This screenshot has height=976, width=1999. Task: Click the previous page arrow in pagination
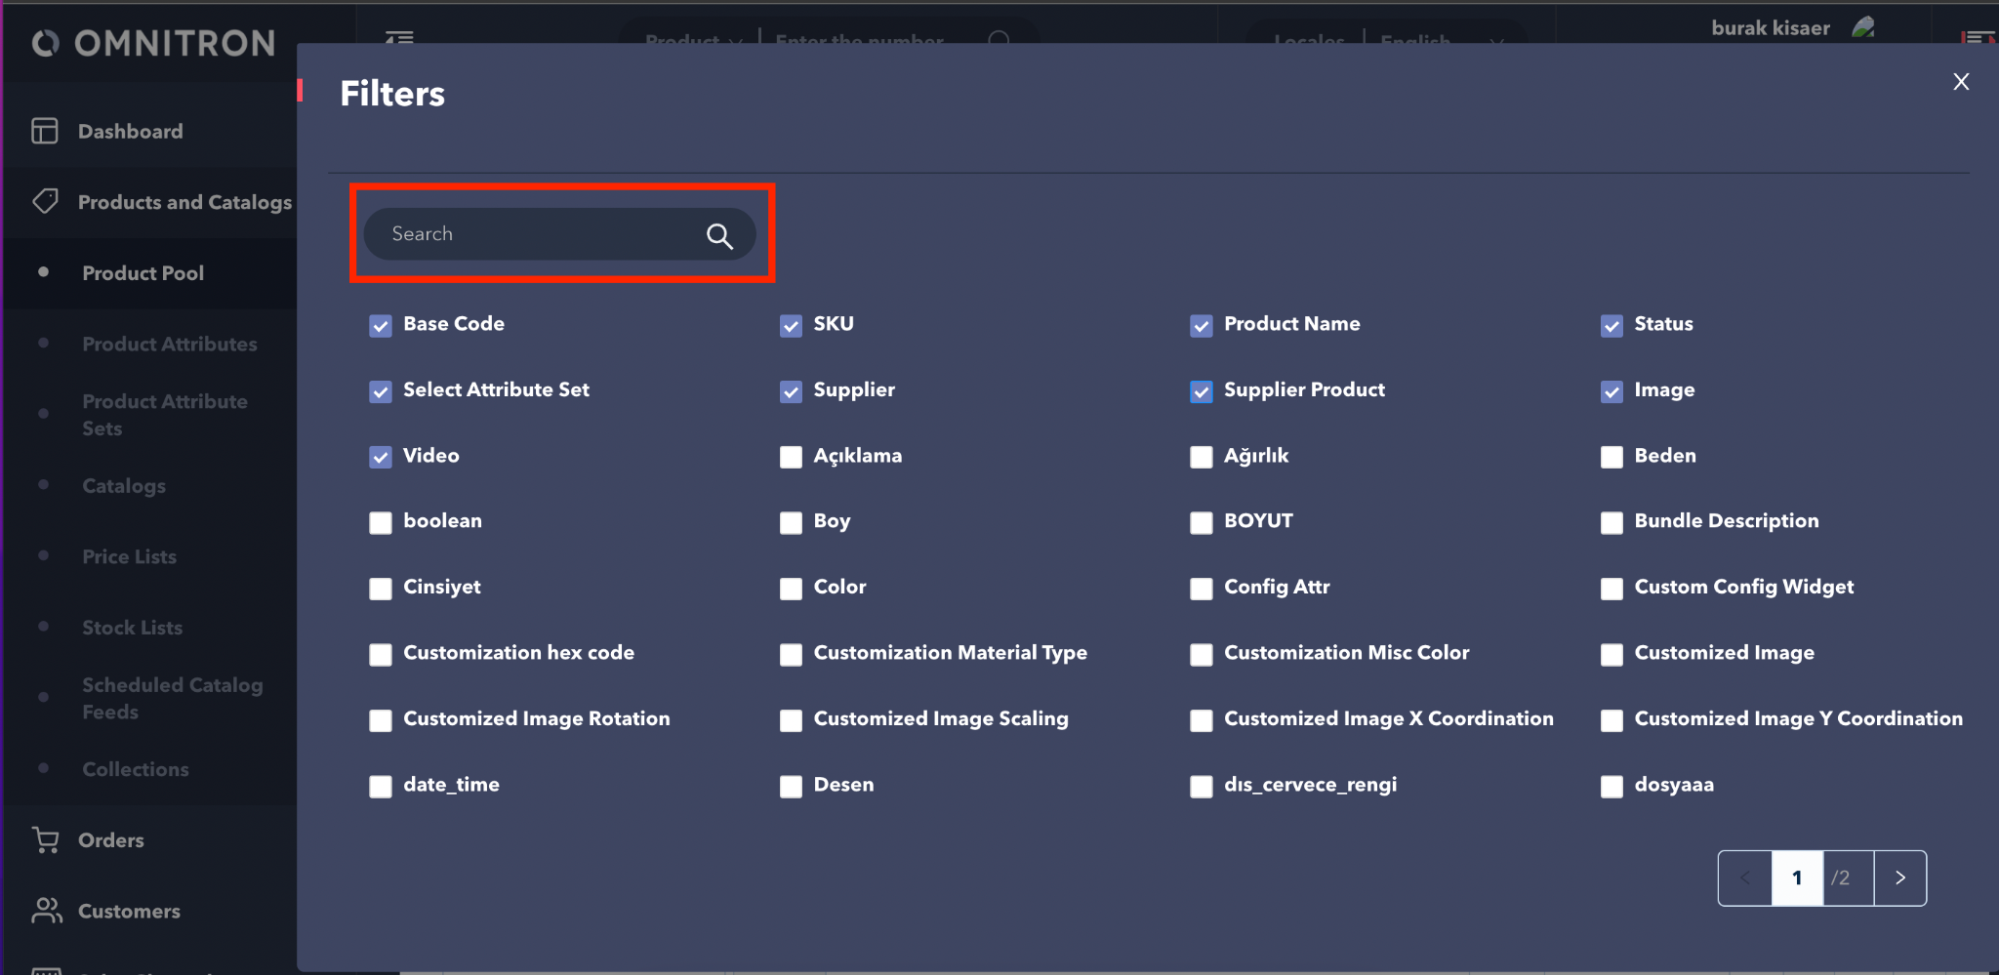[x=1745, y=878]
